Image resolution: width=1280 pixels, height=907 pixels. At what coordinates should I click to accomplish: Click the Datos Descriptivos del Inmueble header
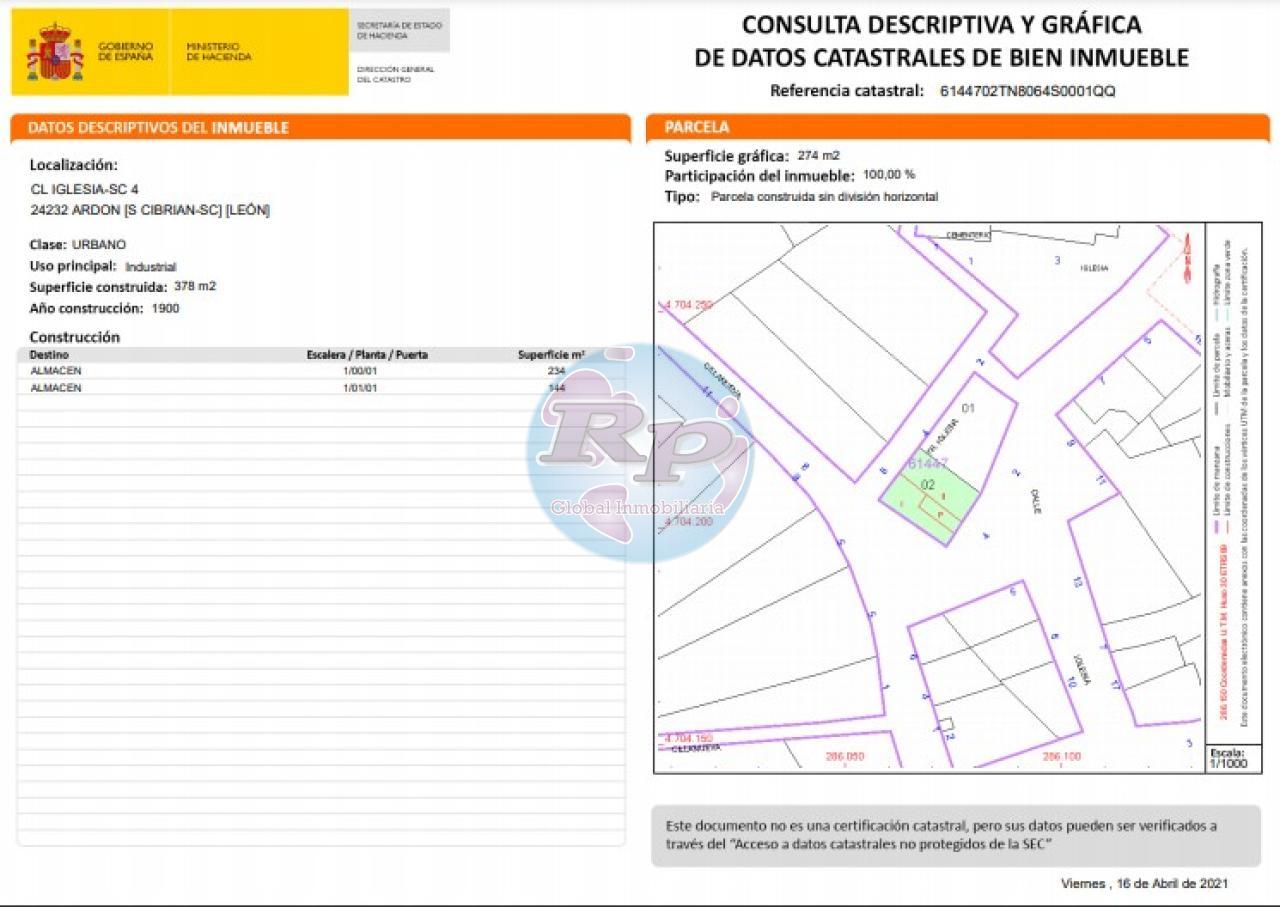coord(159,128)
